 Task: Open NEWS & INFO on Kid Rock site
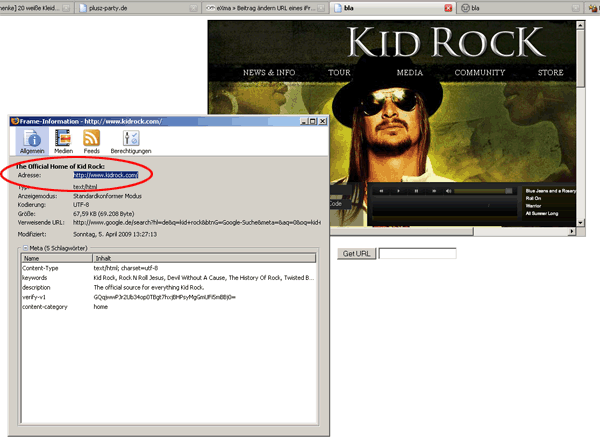pyautogui.click(x=269, y=72)
